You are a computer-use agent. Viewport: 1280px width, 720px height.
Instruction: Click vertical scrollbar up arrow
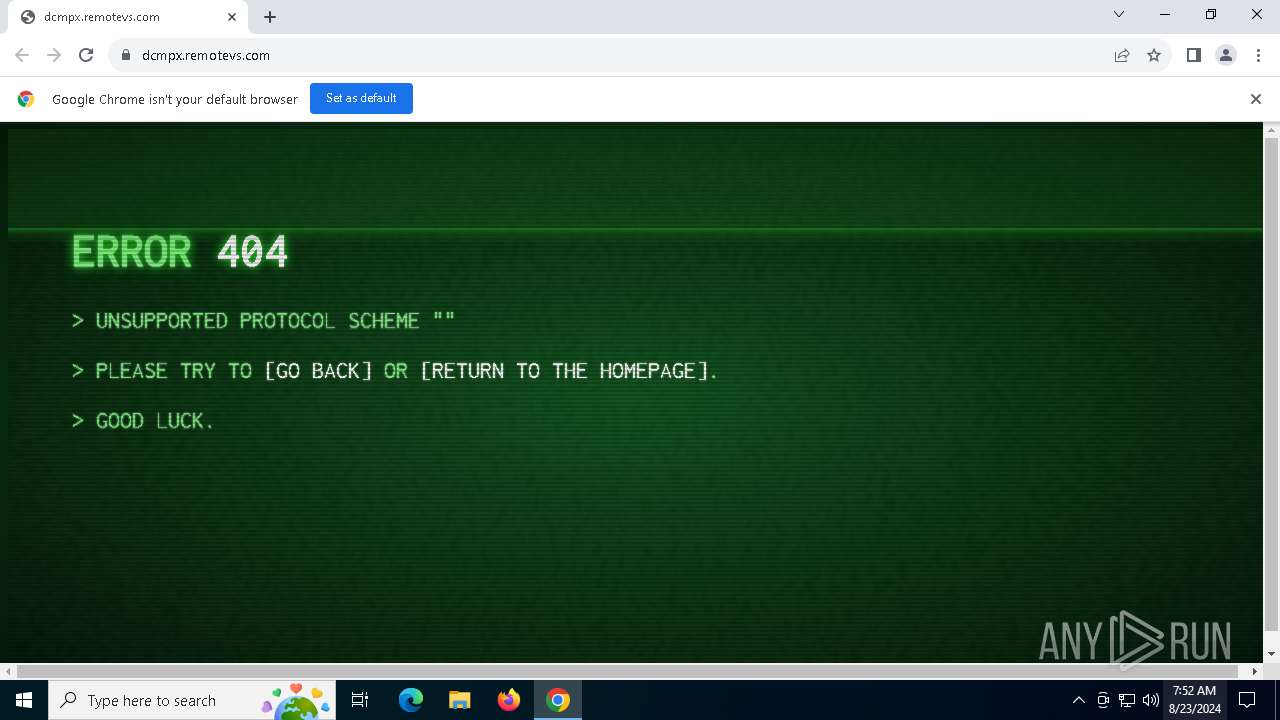tap(1271, 130)
